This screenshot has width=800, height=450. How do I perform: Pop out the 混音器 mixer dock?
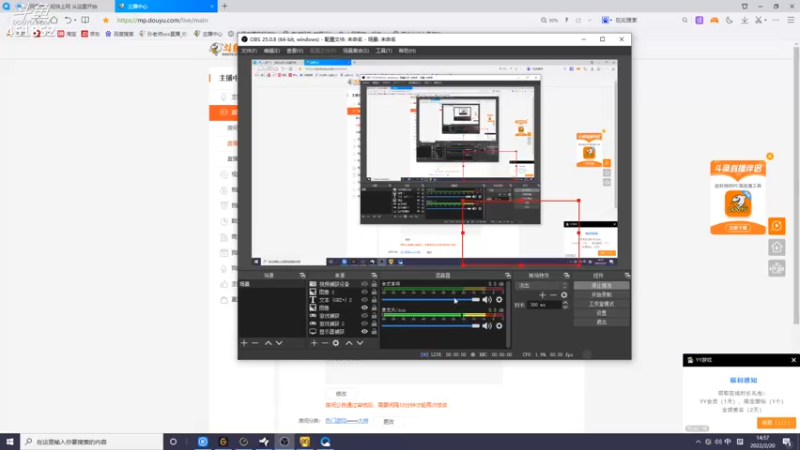[x=508, y=276]
